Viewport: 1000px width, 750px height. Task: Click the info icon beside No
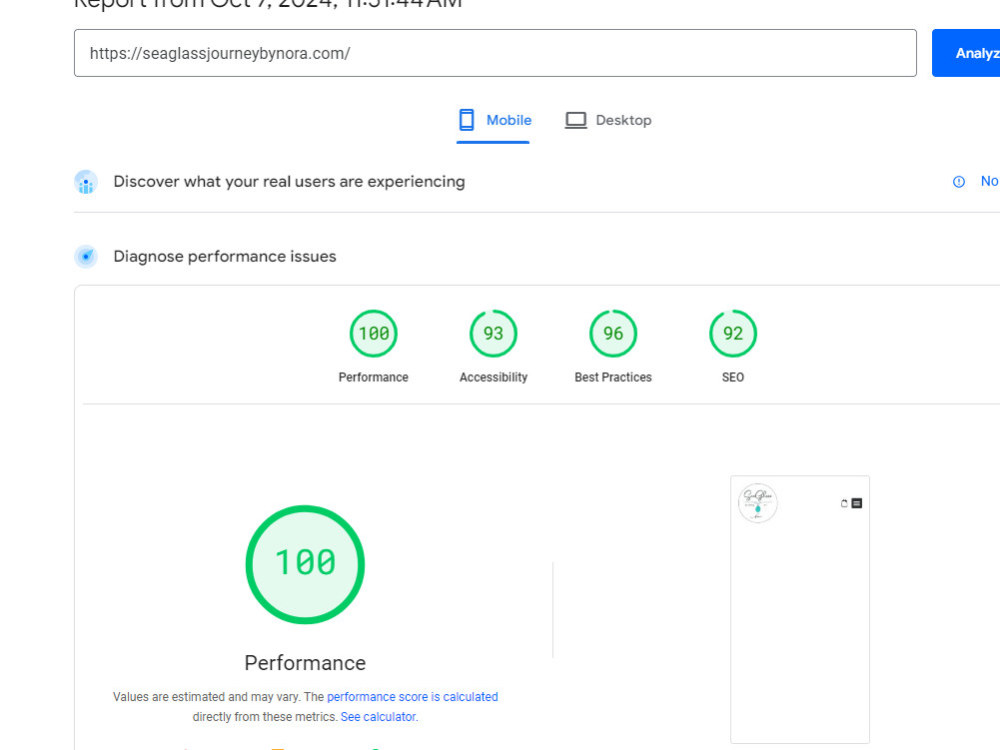click(959, 182)
